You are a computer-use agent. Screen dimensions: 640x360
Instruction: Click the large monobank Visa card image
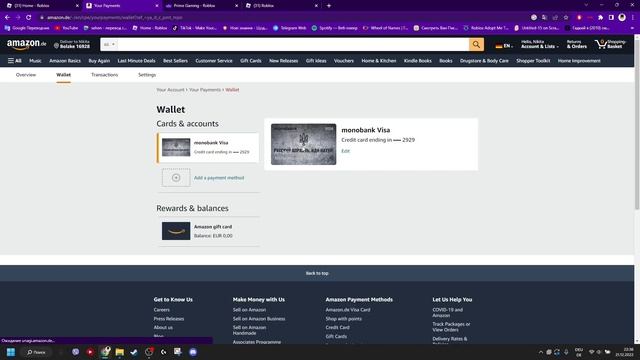point(303,144)
